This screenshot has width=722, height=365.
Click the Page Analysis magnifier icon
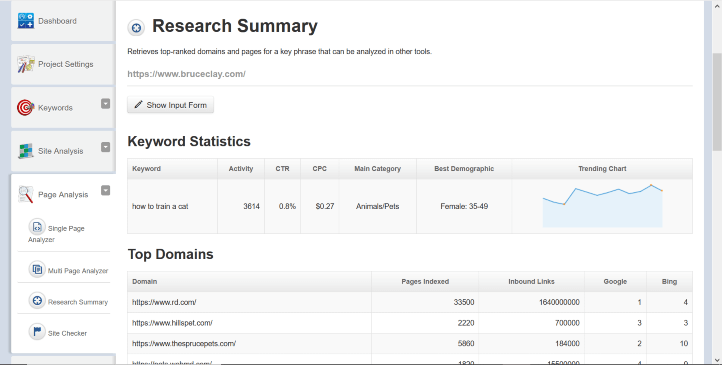tap(26, 194)
